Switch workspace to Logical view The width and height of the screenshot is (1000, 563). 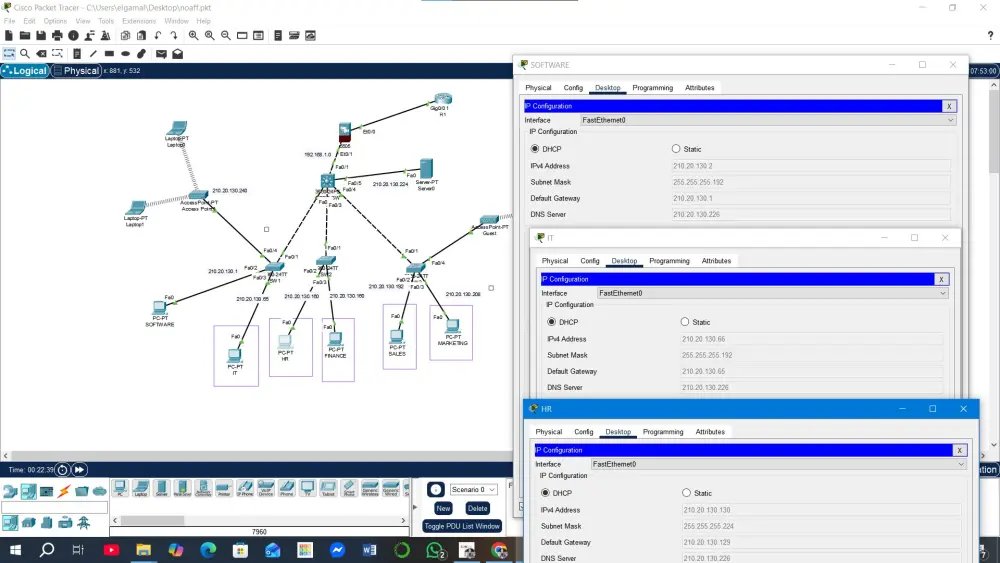(26, 71)
